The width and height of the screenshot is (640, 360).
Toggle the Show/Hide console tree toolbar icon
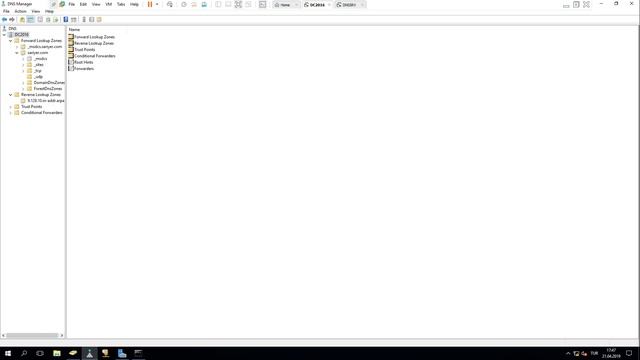[x=31, y=20]
